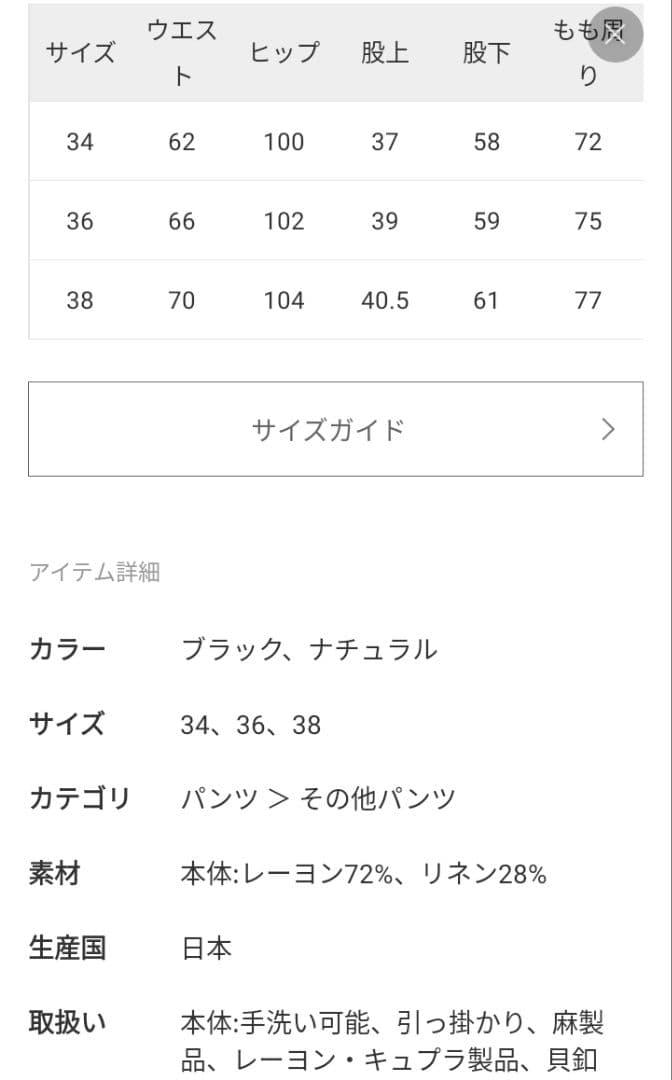Click size 36 in the size chart
This screenshot has width=672, height=1080.
coord(80,221)
